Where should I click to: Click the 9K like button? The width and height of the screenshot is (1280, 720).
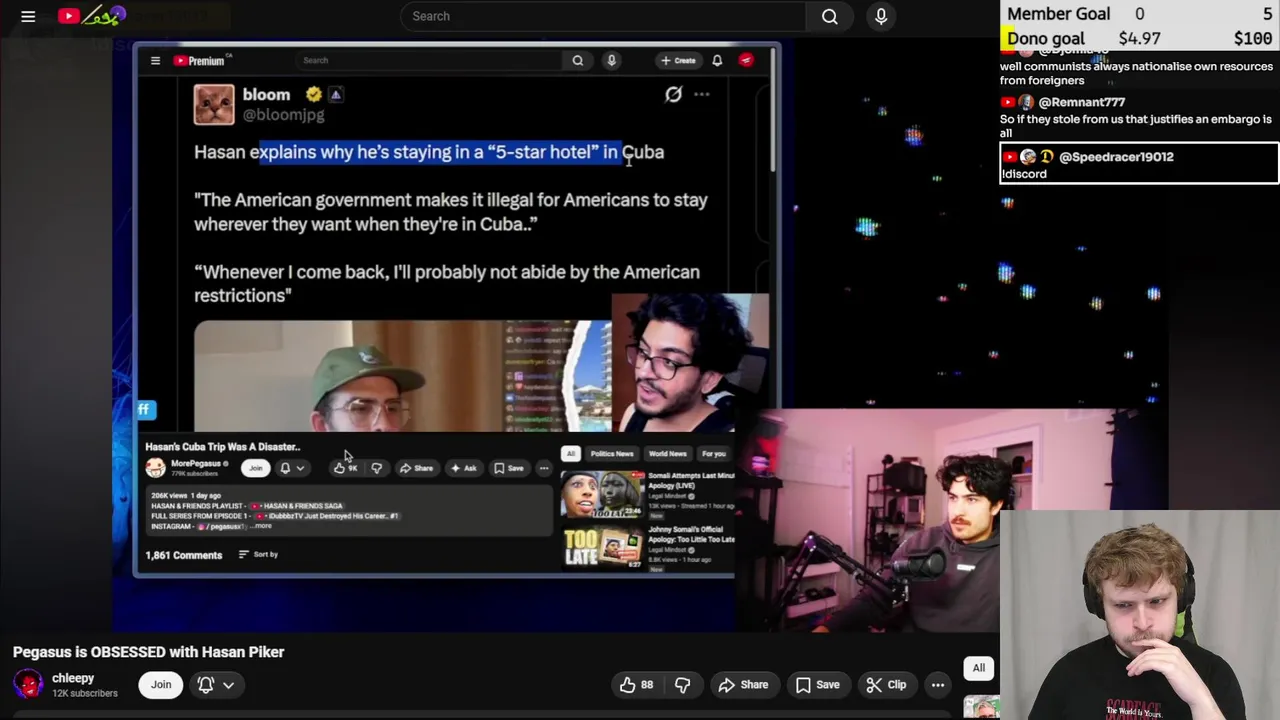pos(345,468)
